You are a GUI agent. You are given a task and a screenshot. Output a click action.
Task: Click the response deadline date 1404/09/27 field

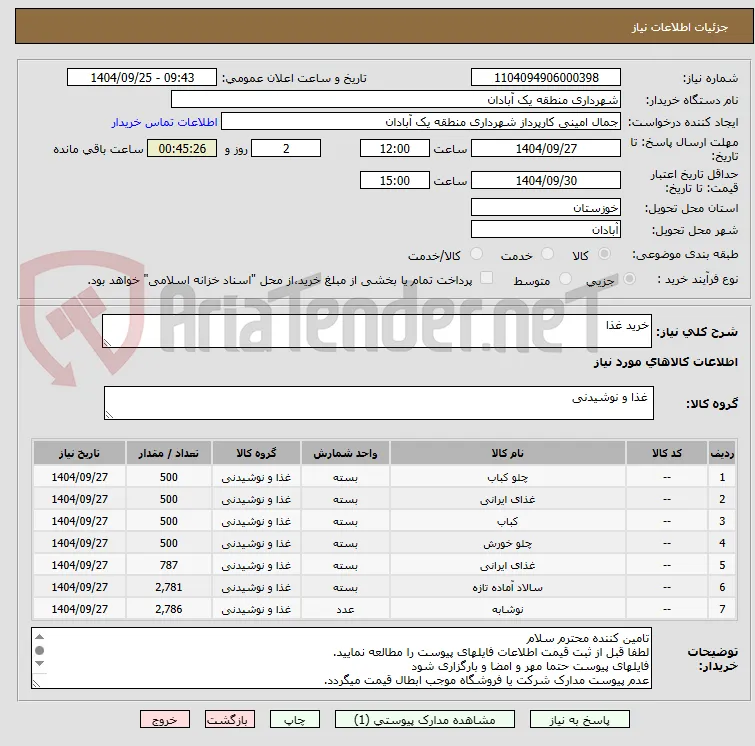546,148
